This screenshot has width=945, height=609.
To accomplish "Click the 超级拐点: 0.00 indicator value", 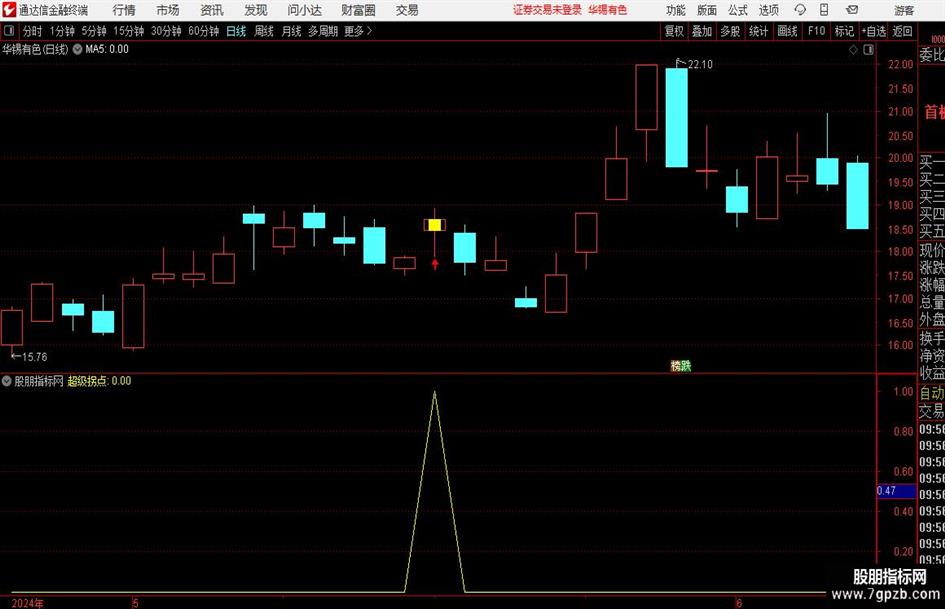I will (x=99, y=380).
